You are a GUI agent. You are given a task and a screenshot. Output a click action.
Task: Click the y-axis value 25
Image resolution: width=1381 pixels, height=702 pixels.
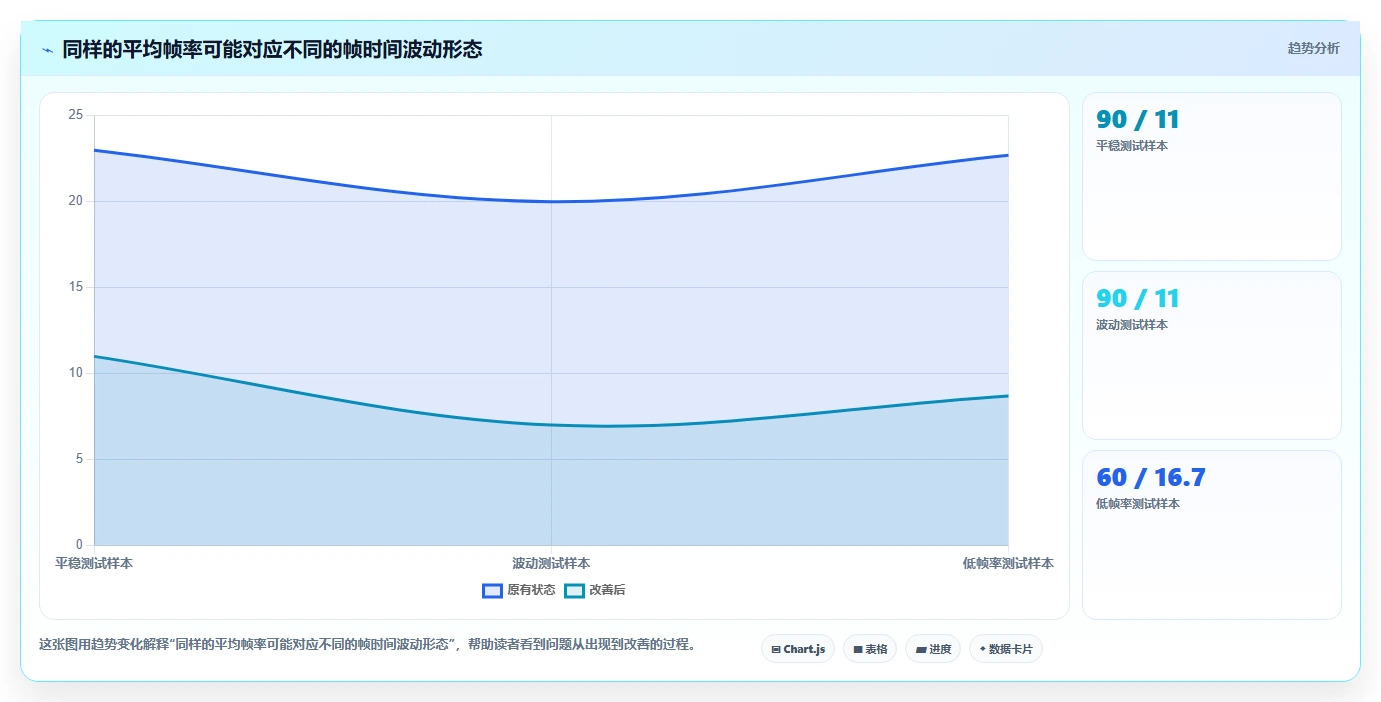[x=76, y=115]
